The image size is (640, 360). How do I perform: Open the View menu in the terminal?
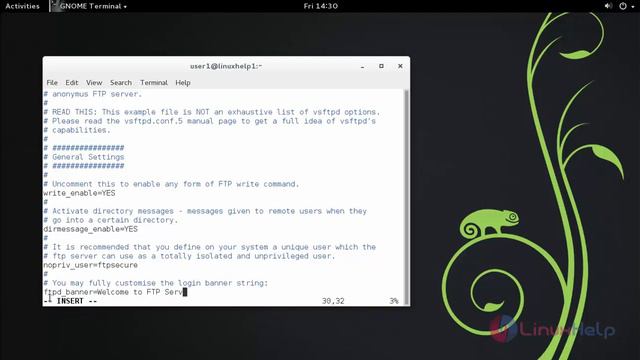tap(94, 82)
